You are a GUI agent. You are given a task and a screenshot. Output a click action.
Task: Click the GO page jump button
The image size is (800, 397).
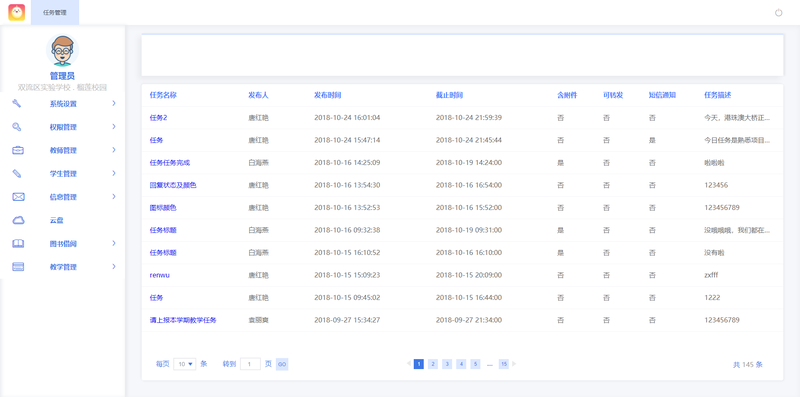pyautogui.click(x=282, y=364)
